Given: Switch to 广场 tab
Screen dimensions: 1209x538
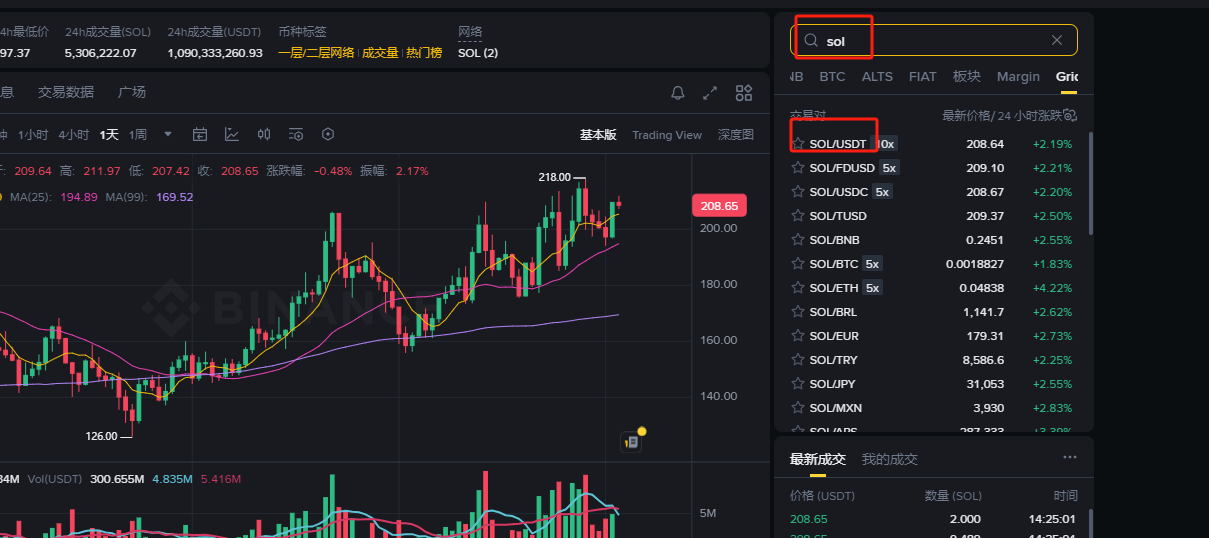Looking at the screenshot, I should 132,92.
